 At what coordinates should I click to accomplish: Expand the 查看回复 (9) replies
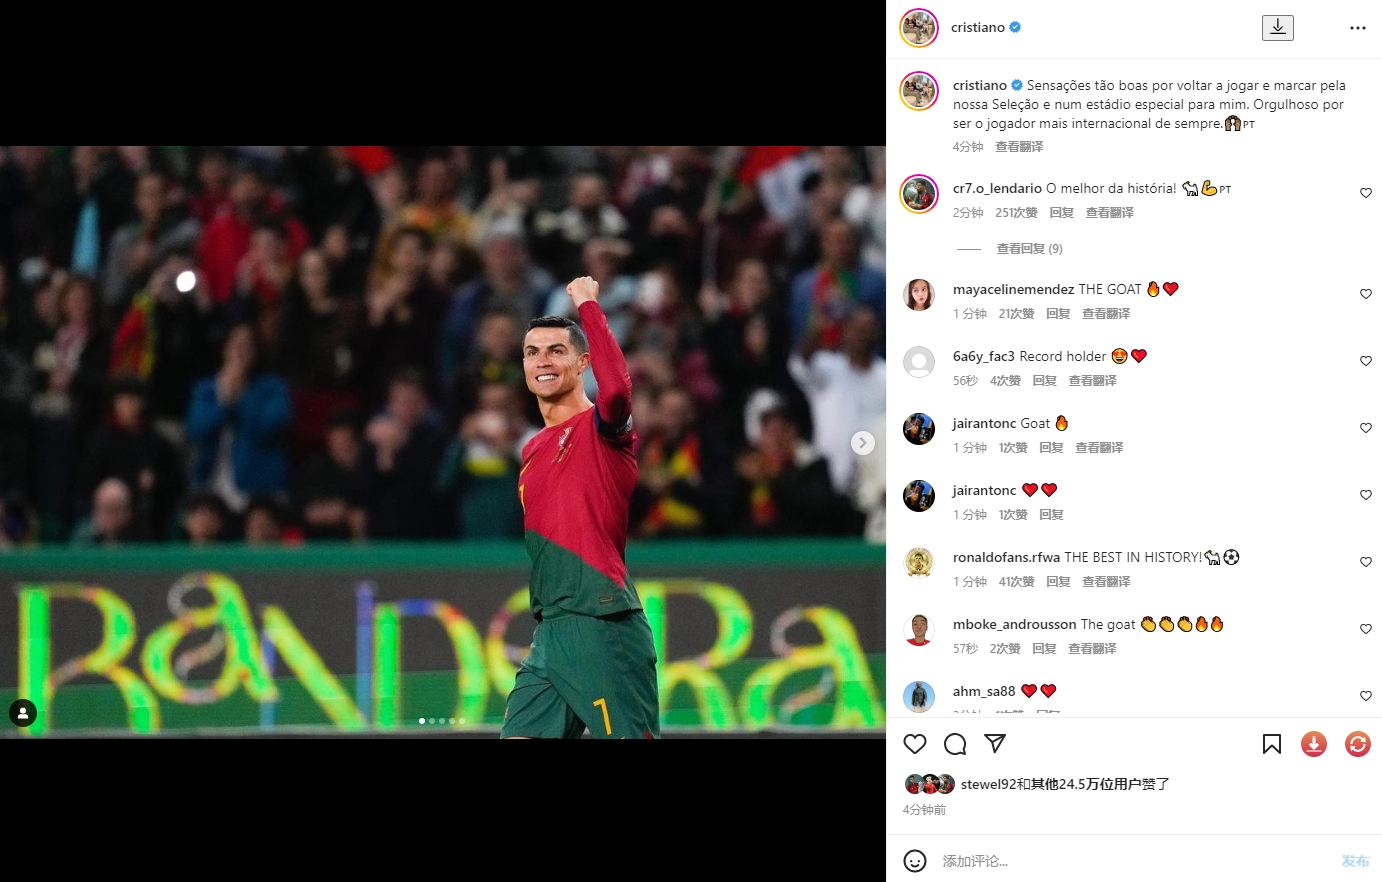point(1029,249)
